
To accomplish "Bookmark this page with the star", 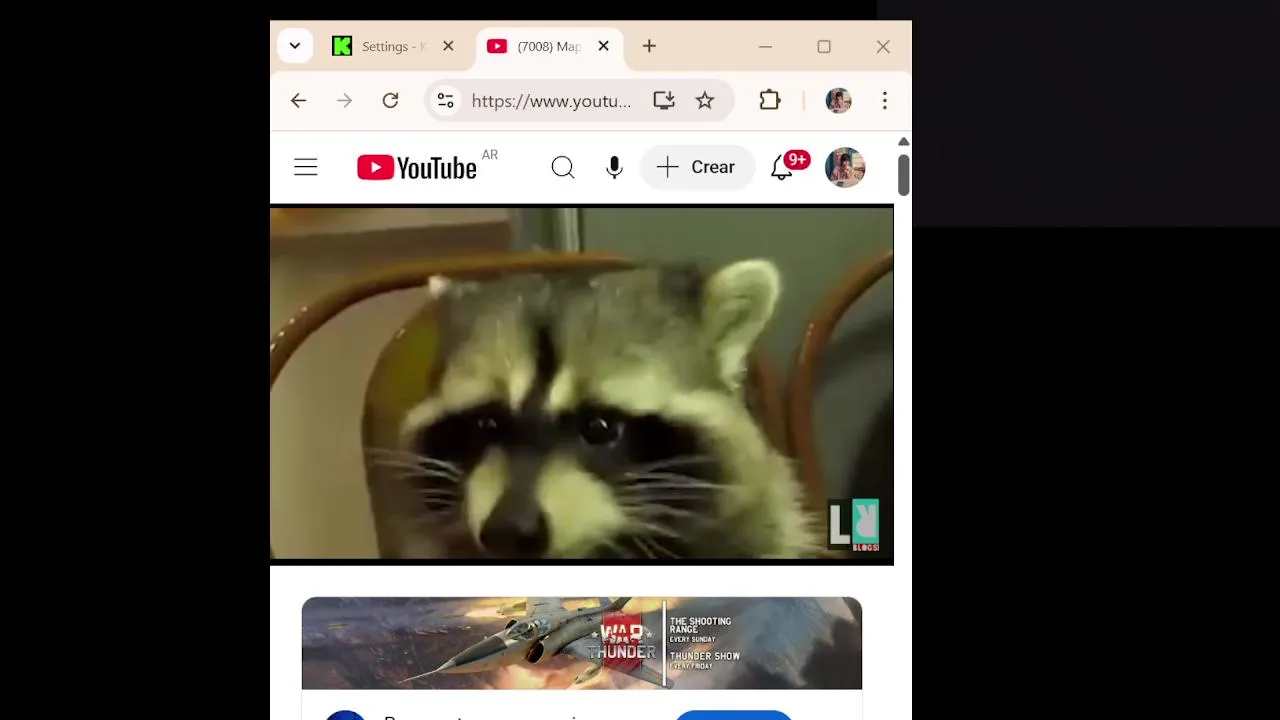I will (705, 100).
